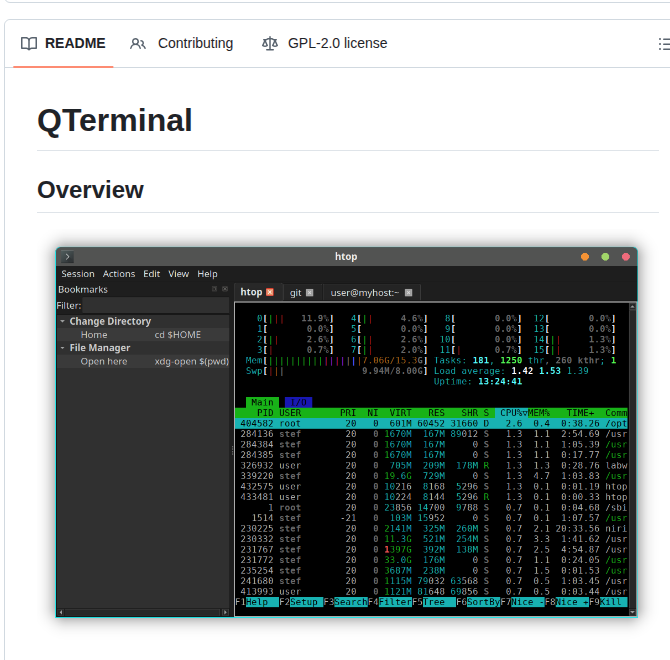Click the VIRT column header

(400, 413)
